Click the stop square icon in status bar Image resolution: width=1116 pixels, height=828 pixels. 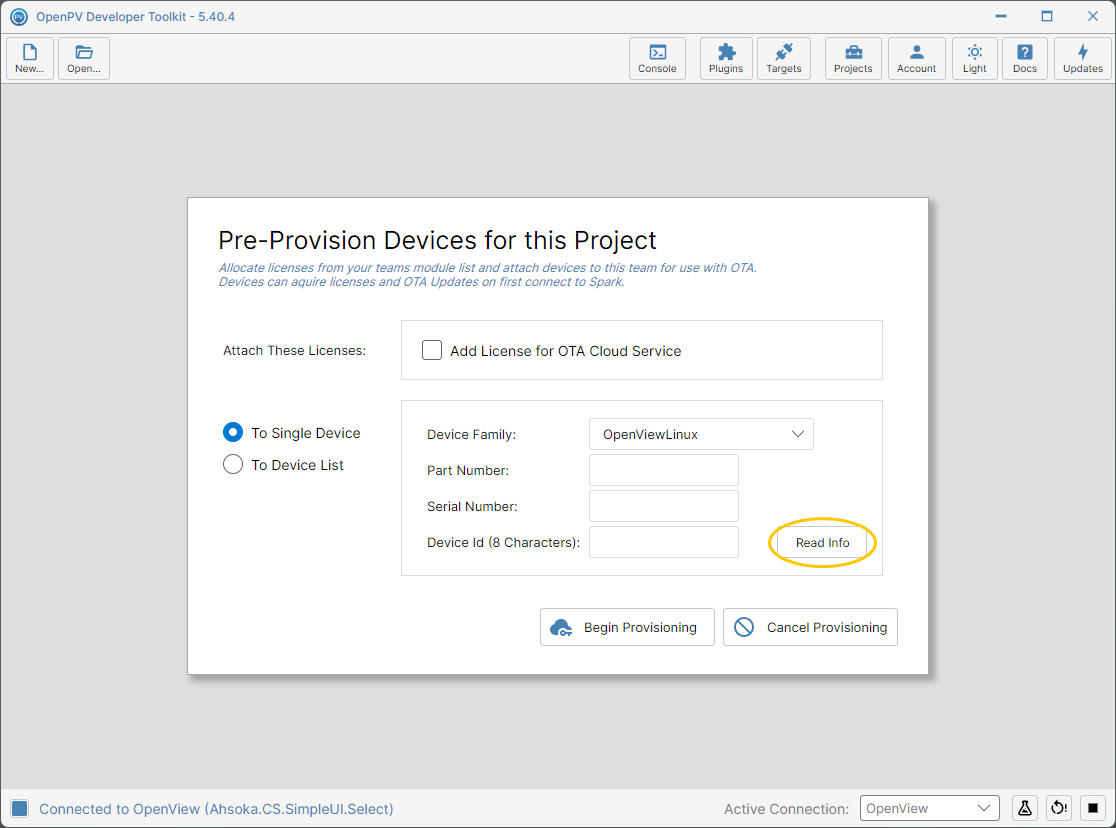(1093, 808)
